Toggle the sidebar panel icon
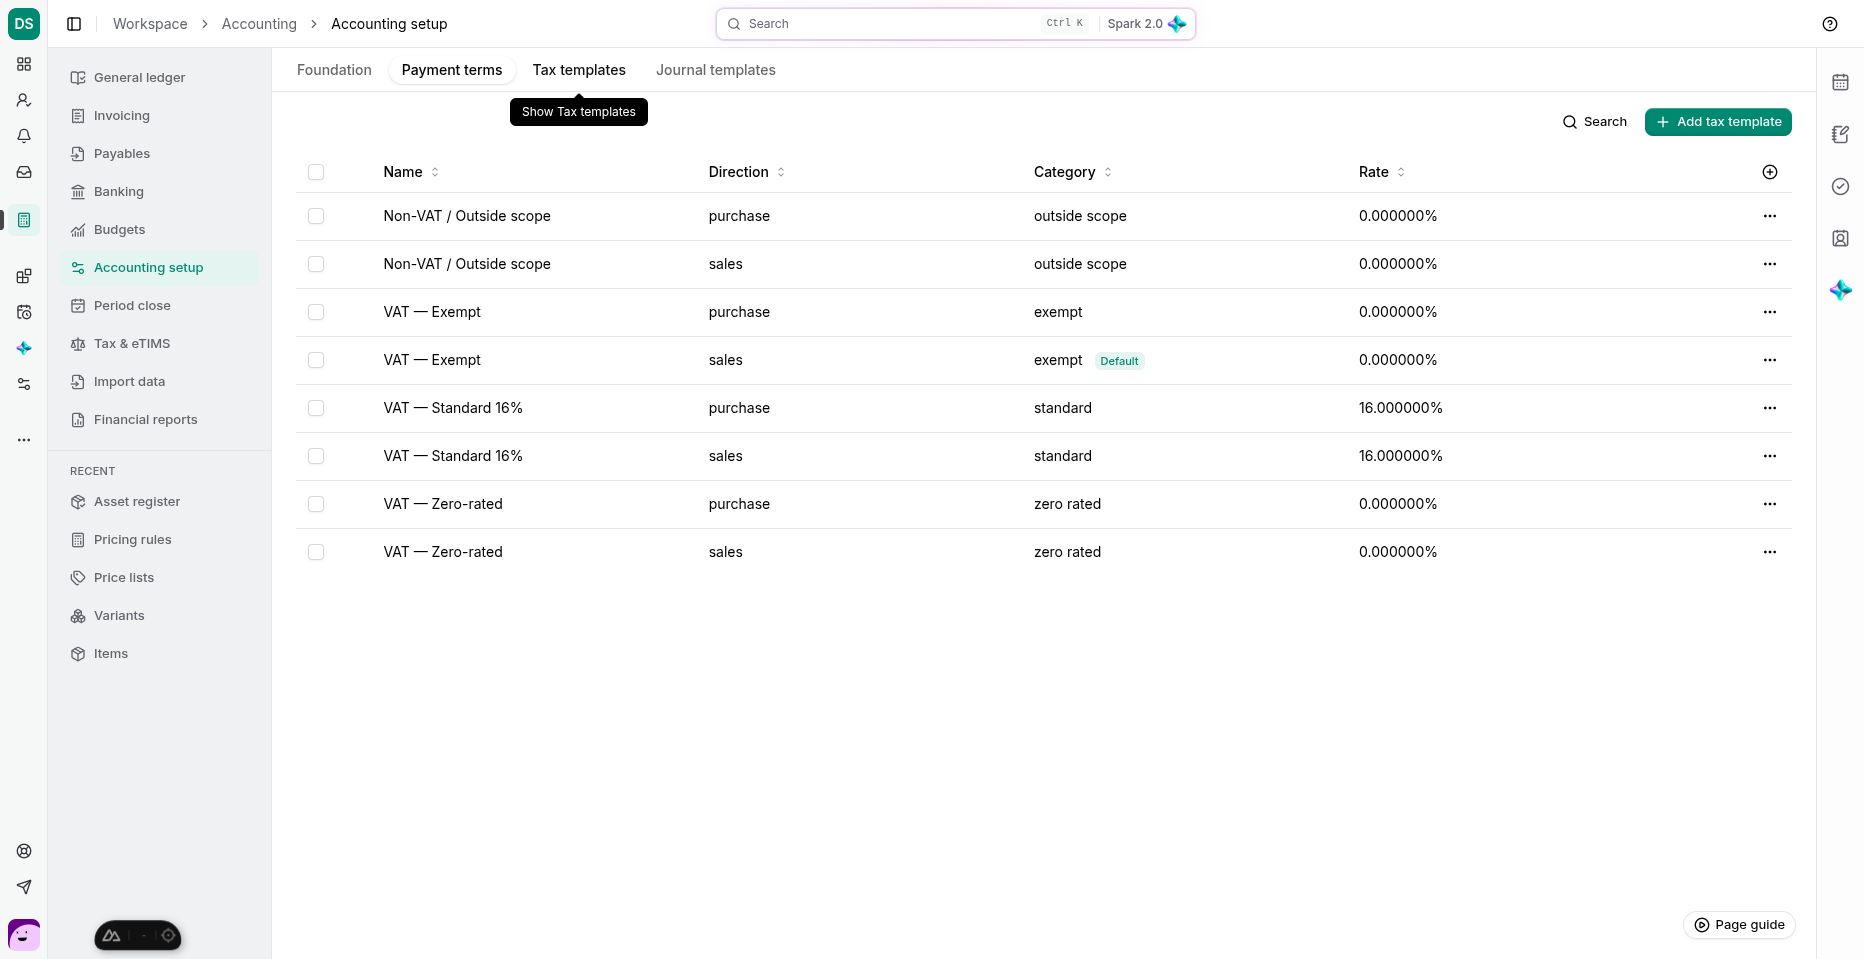Screen dimensions: 1864x959 pyautogui.click(x=74, y=24)
